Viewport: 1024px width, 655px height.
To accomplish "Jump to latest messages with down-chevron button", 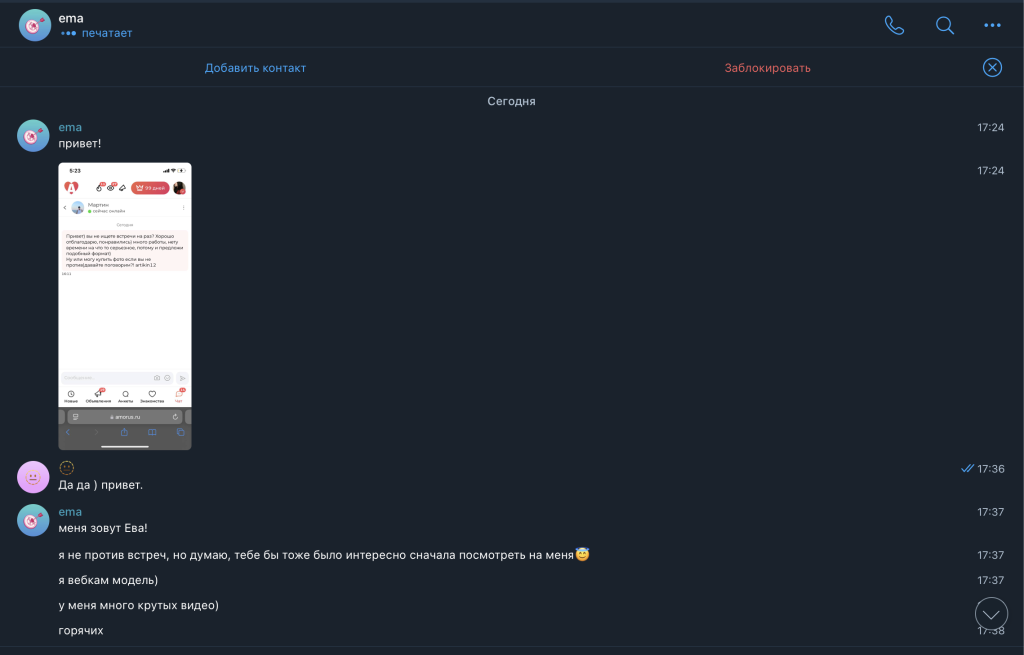I will [x=991, y=614].
